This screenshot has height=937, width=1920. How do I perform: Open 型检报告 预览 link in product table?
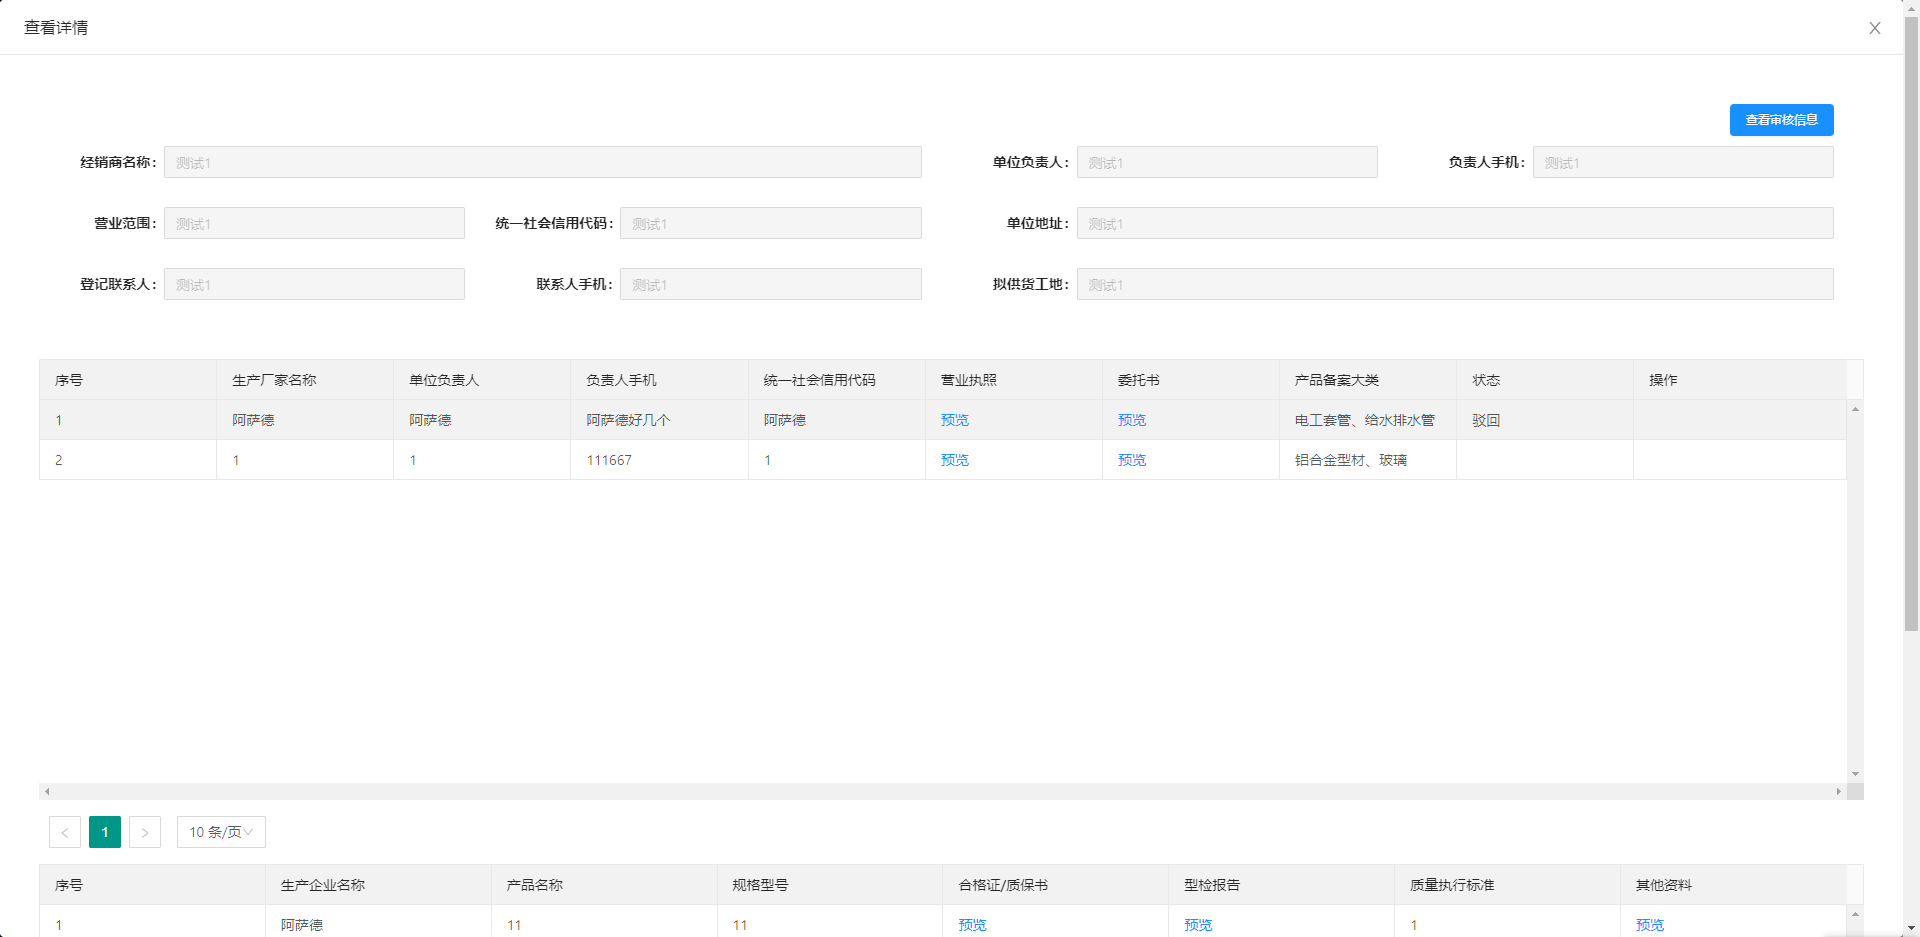tap(1198, 925)
